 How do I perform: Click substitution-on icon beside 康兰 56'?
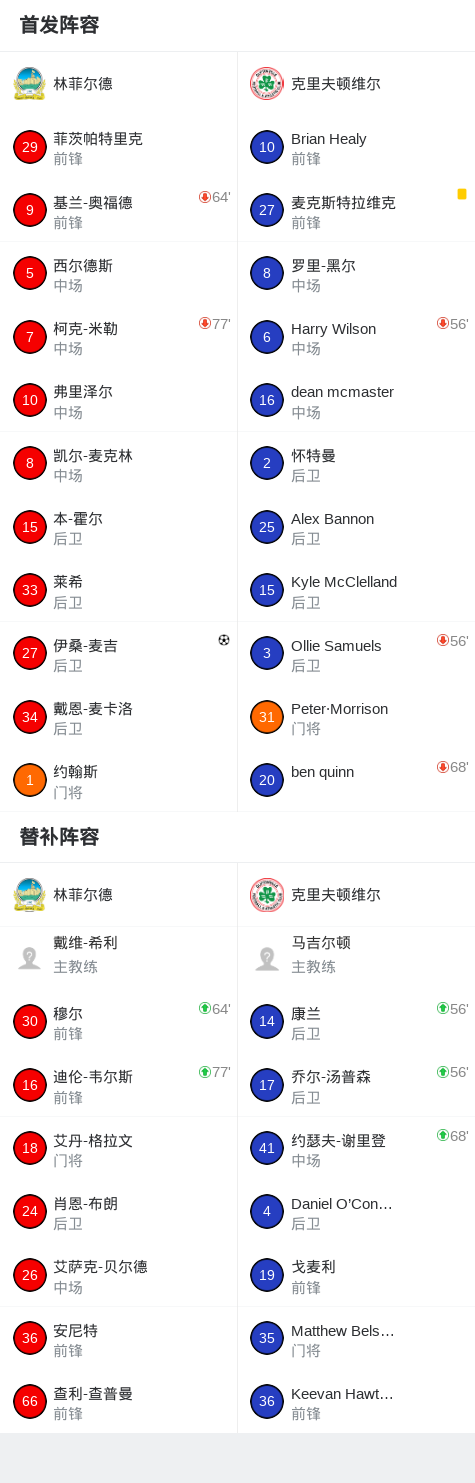point(443,1008)
